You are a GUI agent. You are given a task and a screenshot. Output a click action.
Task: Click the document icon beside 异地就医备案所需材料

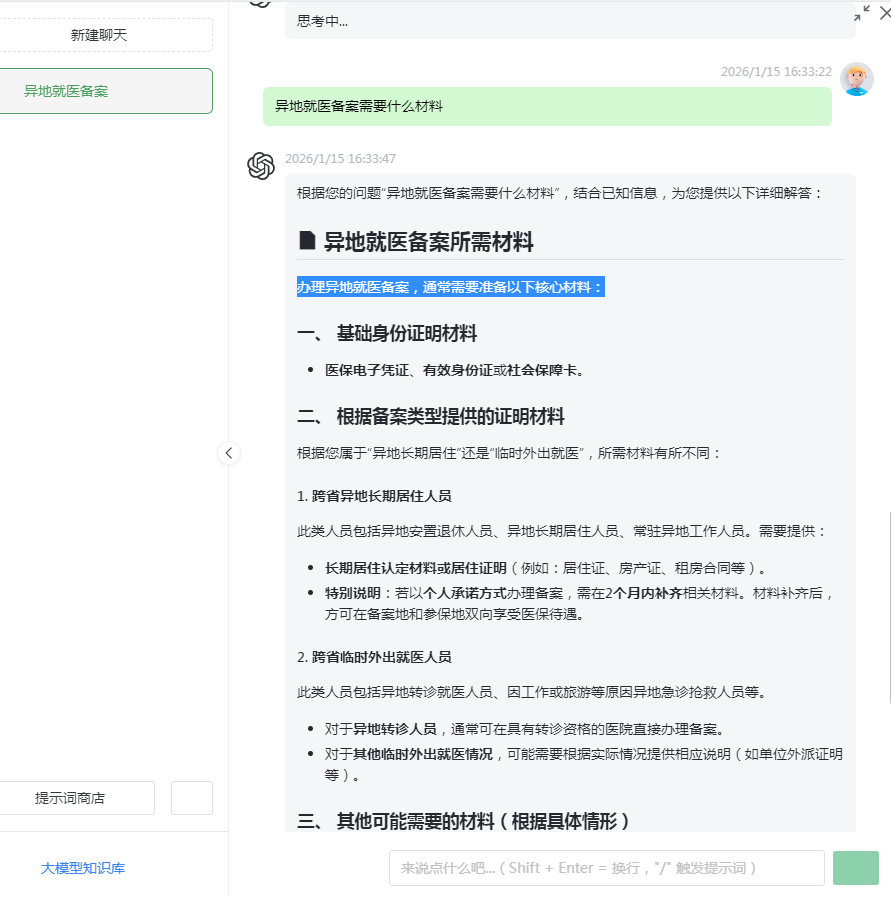[308, 241]
